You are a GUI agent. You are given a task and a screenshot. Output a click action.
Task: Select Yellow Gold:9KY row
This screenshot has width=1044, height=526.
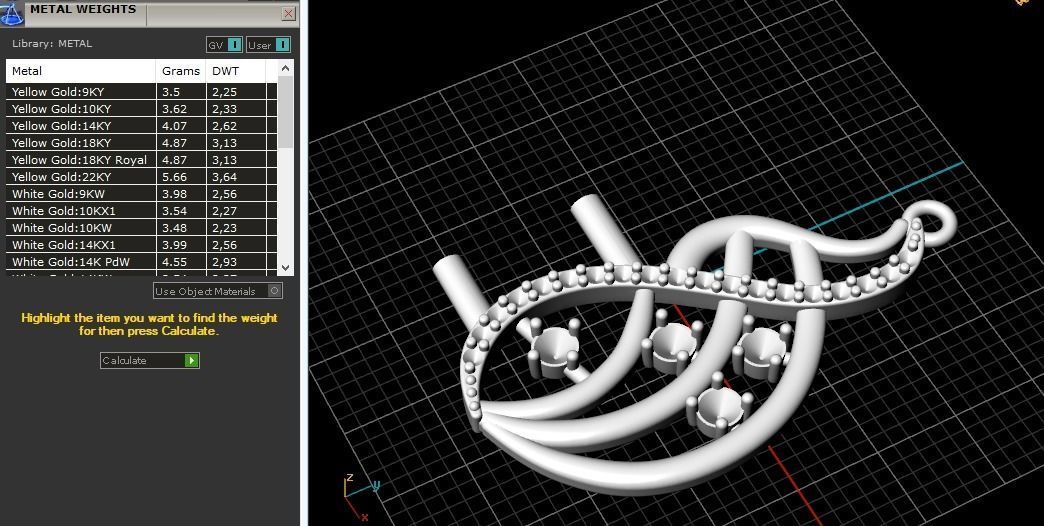pyautogui.click(x=141, y=92)
